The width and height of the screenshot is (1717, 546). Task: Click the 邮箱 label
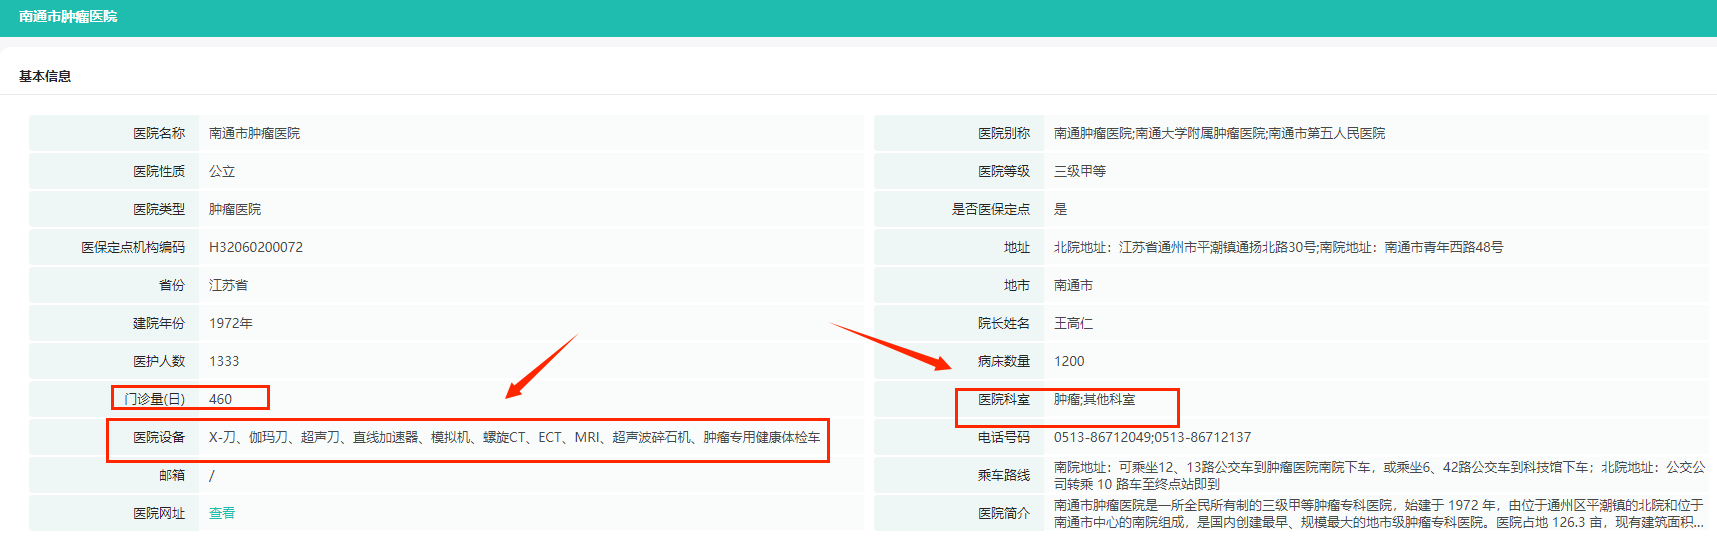[x=172, y=475]
